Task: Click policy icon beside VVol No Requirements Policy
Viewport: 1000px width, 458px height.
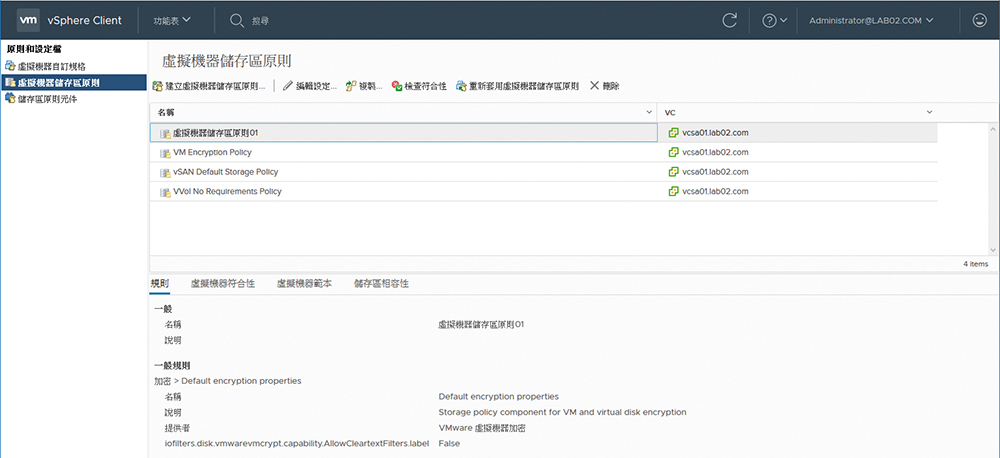Action: click(x=165, y=192)
